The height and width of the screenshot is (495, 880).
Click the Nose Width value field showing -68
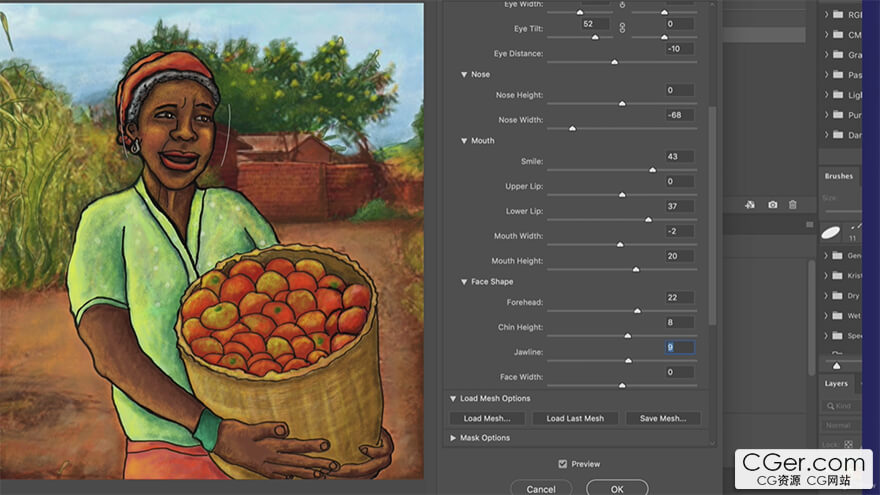(x=680, y=115)
